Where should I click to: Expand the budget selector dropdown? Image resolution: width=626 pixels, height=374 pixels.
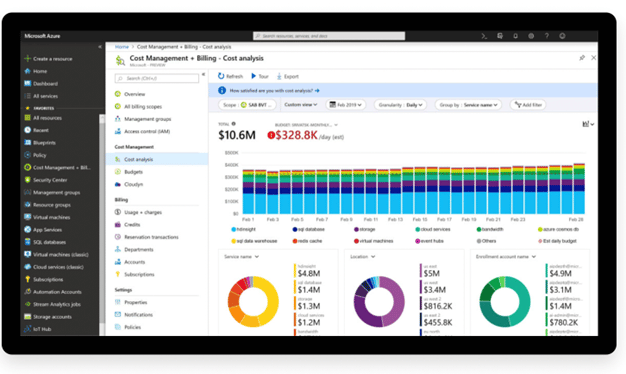click(336, 125)
